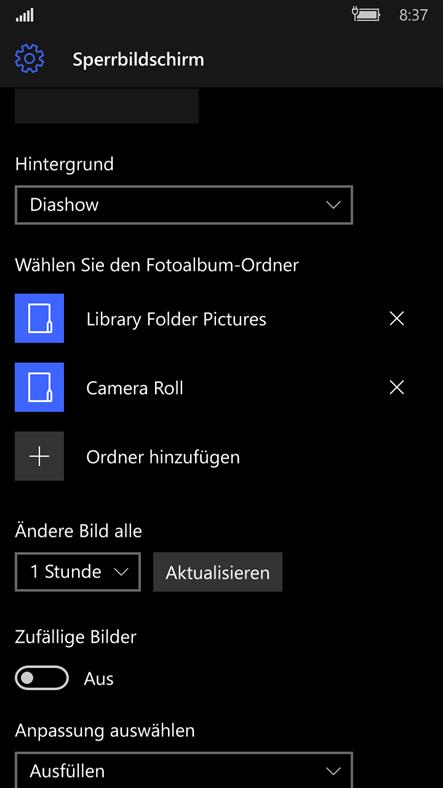Click the Camera Roll folder icon

coord(39,387)
